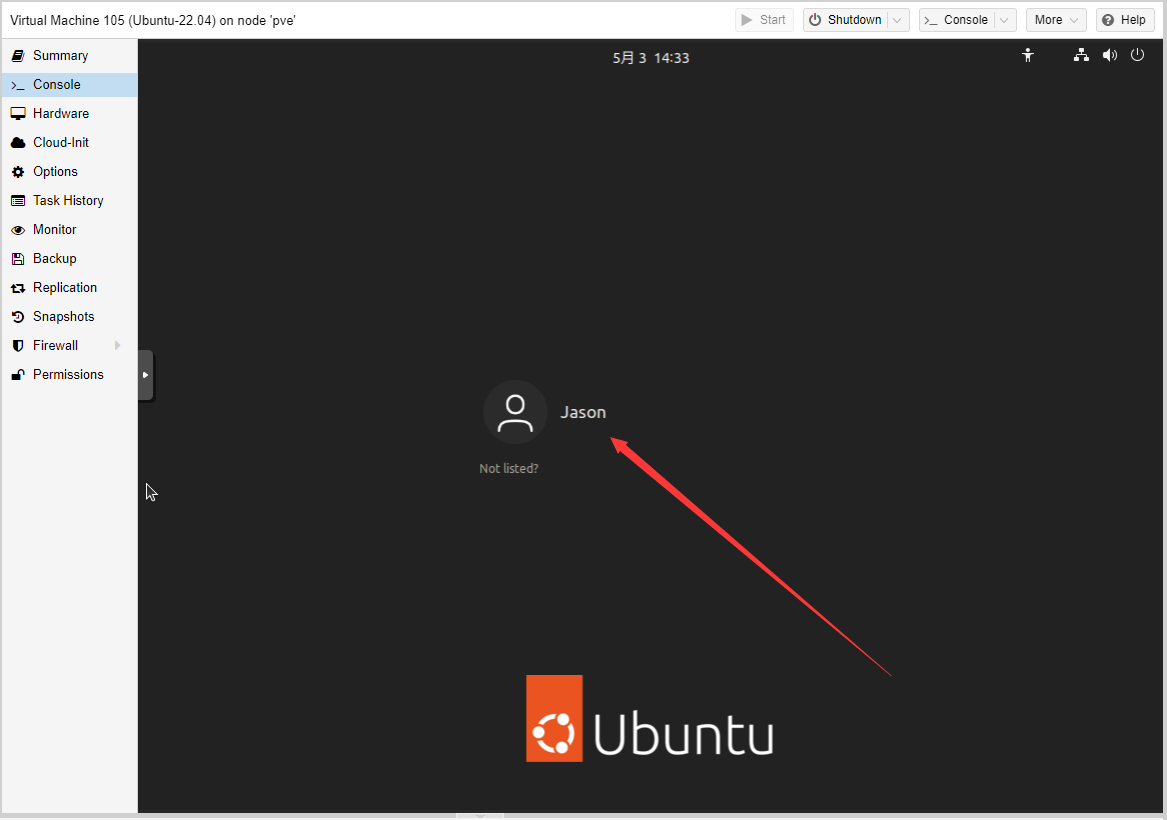1167x820 pixels.
Task: Open the power icon in the top bar
Action: coord(1137,56)
